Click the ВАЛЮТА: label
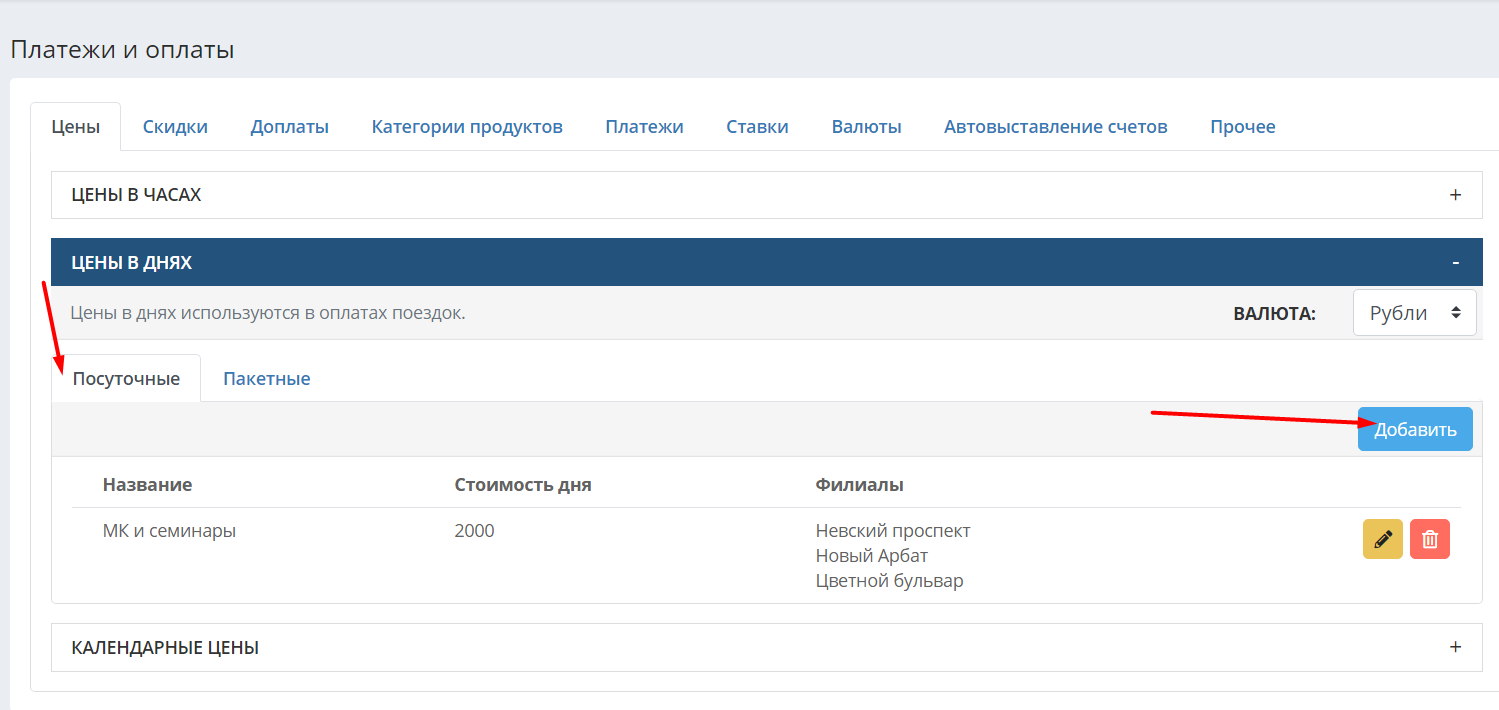Viewport: 1499px width, 710px height. [1274, 313]
